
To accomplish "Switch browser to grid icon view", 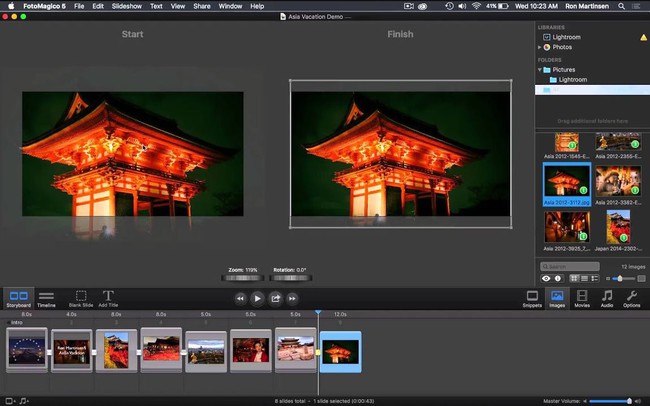I will pyautogui.click(x=574, y=278).
